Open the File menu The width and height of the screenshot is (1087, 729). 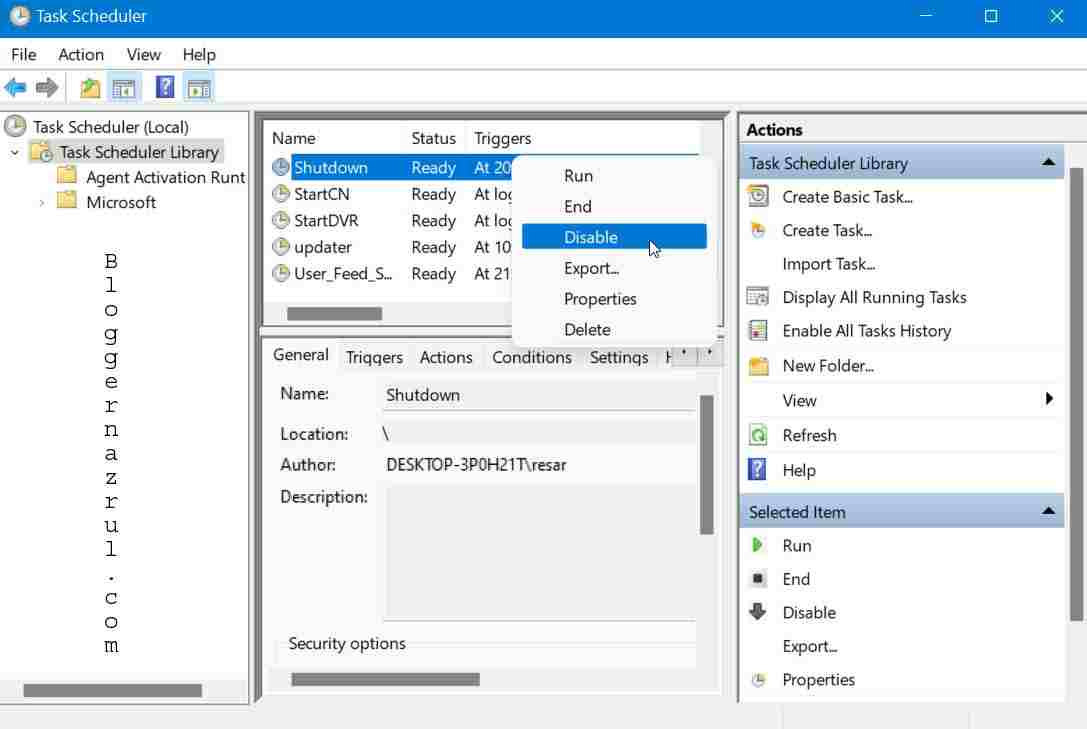click(x=24, y=54)
